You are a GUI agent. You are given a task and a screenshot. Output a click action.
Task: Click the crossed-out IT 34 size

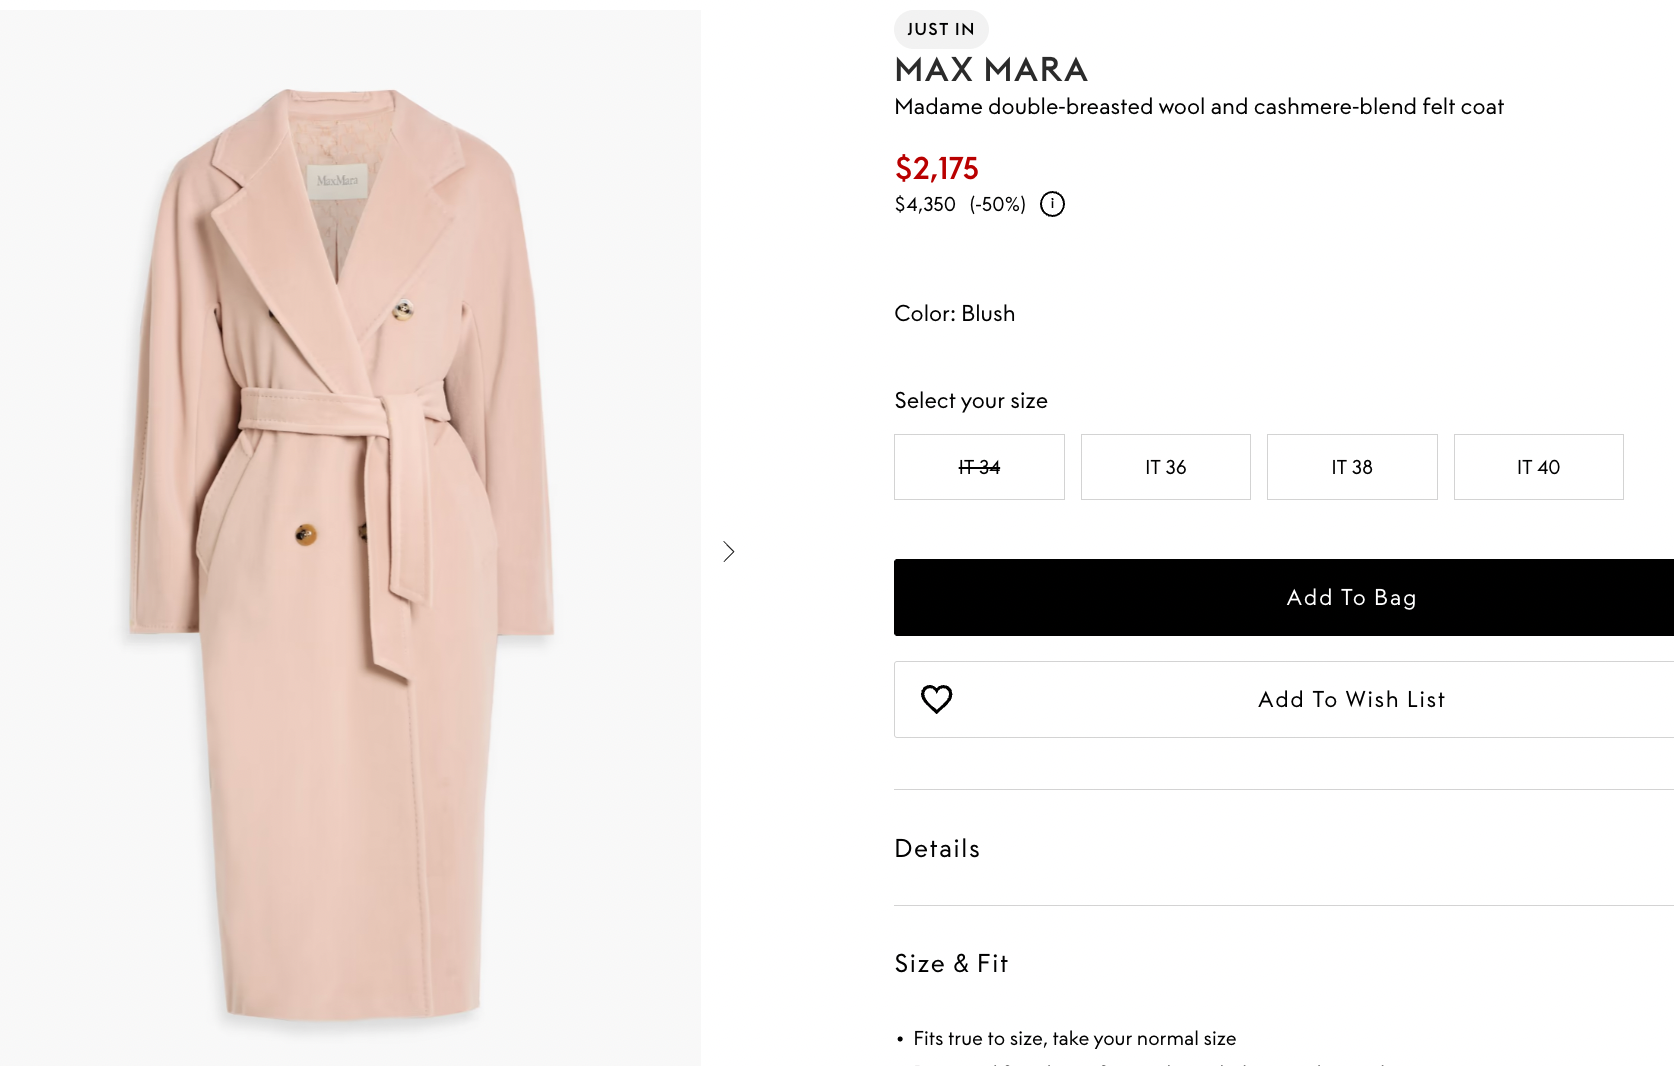click(979, 467)
